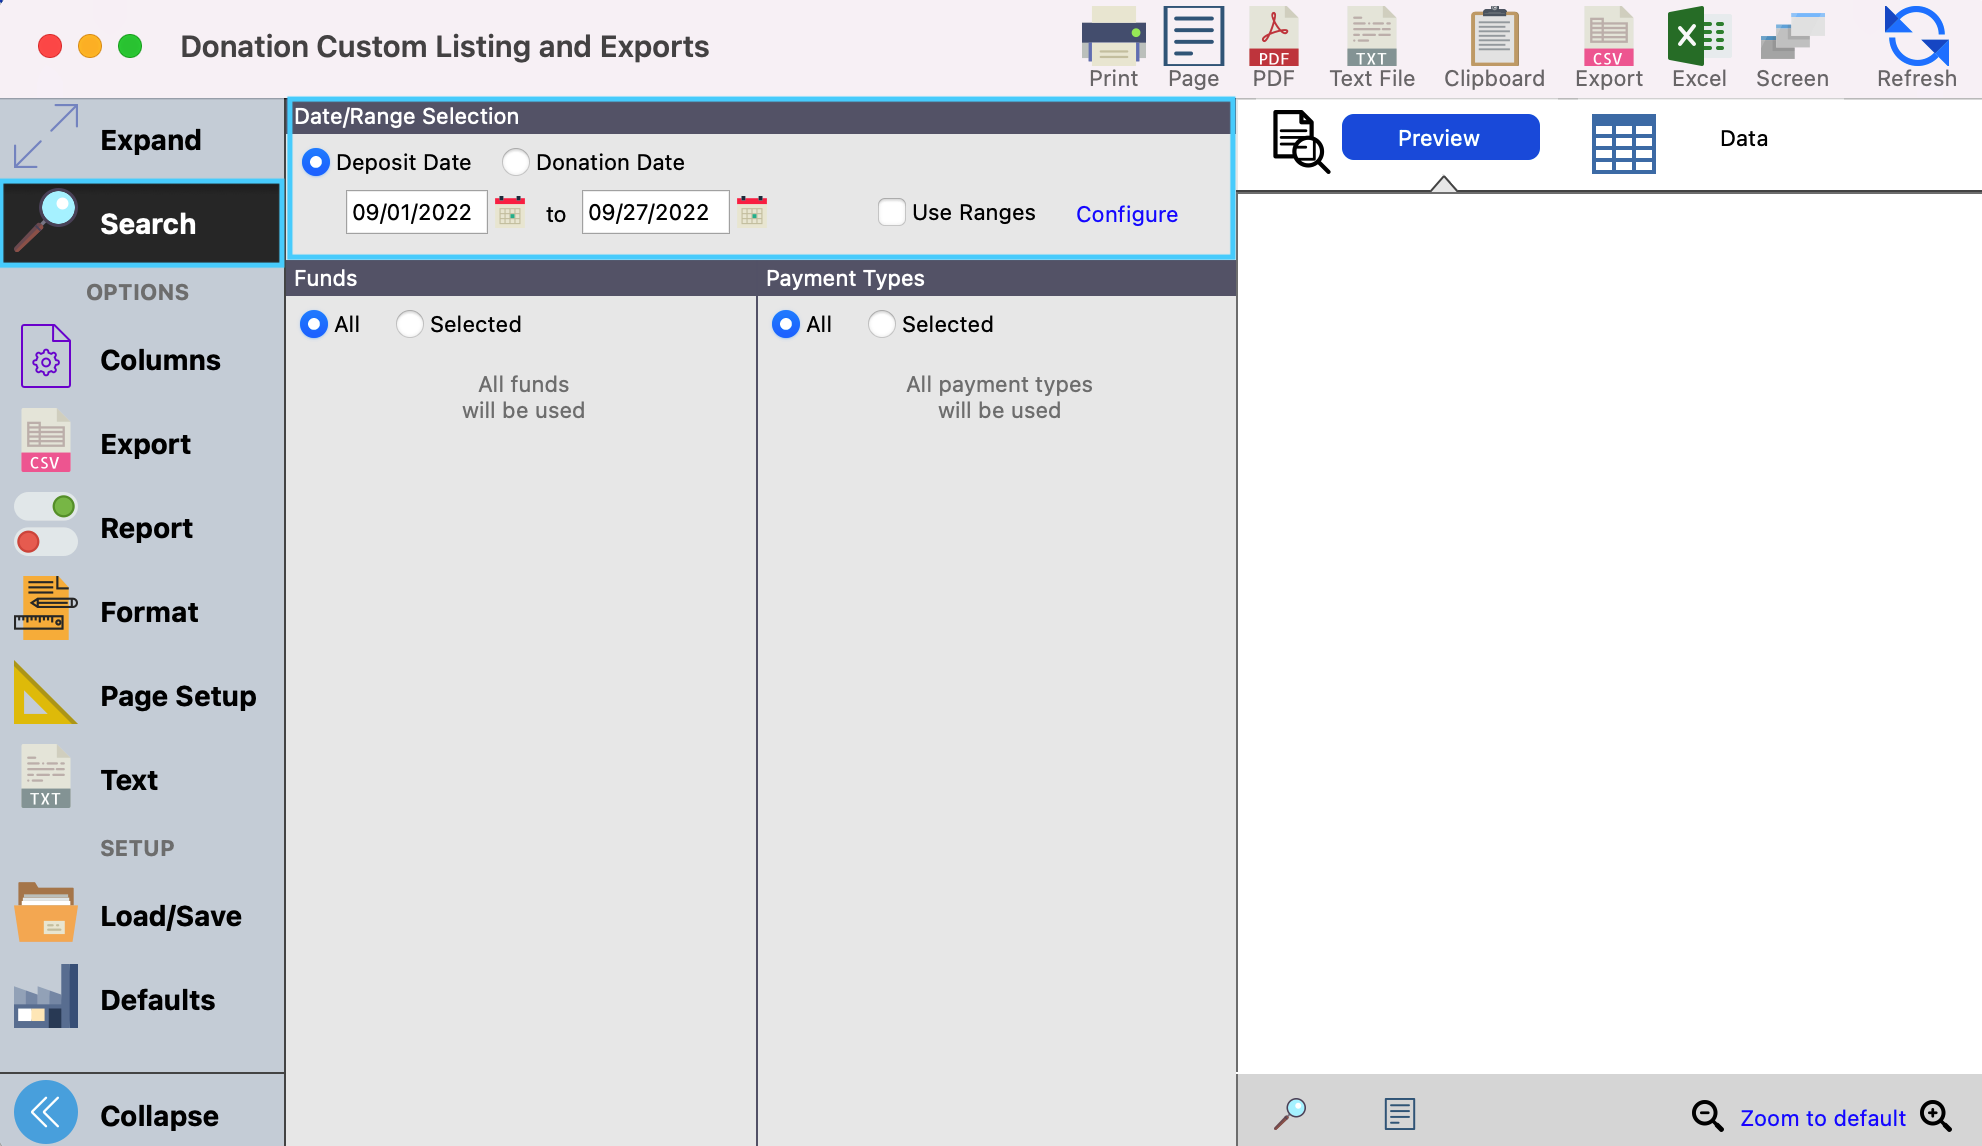Select the Donation Date radio button
1982x1146 pixels.
[x=516, y=162]
